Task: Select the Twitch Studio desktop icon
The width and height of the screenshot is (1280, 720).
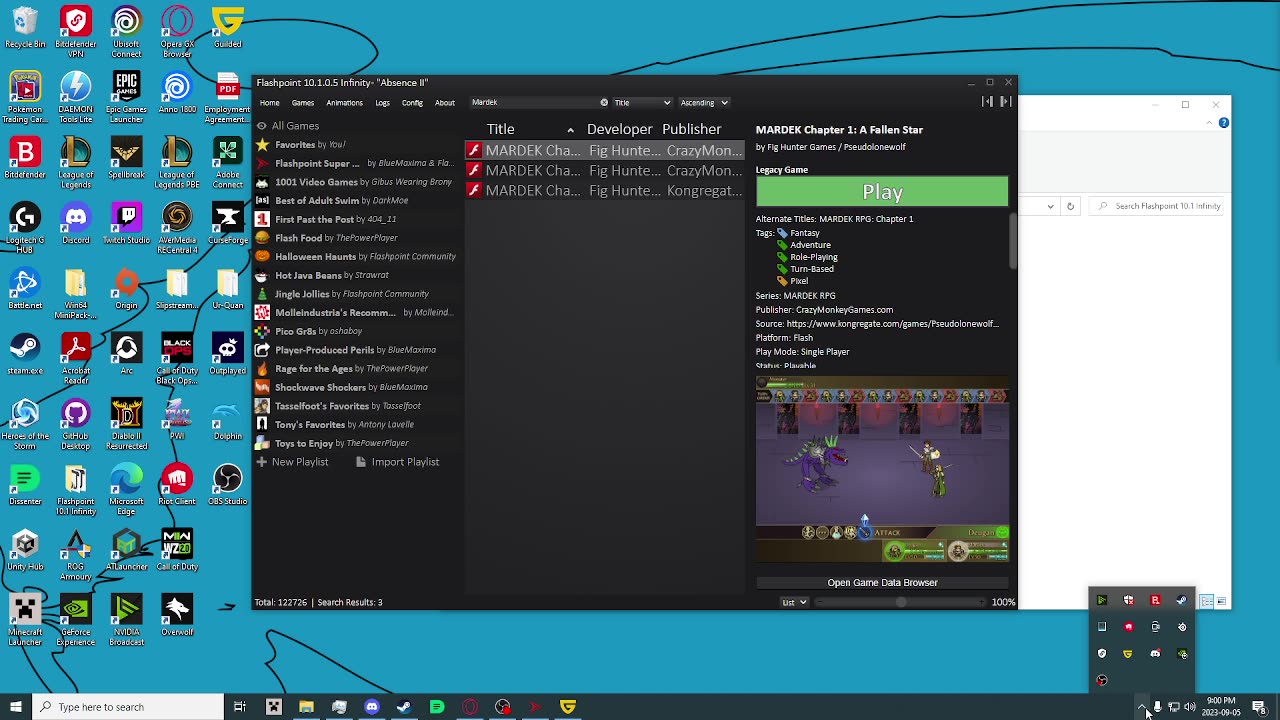Action: click(126, 226)
